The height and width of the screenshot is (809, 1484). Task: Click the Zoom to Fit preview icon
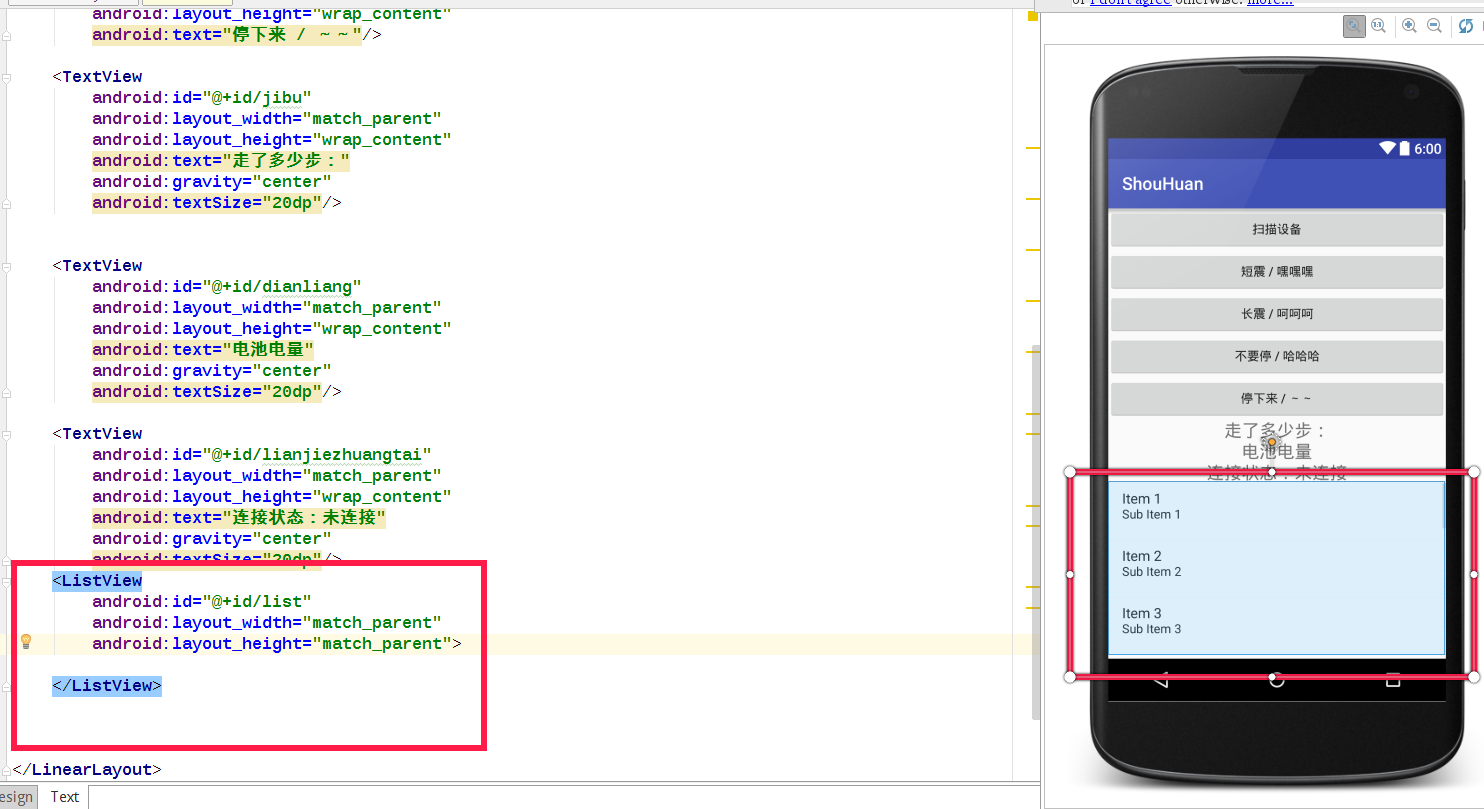pyautogui.click(x=1353, y=27)
